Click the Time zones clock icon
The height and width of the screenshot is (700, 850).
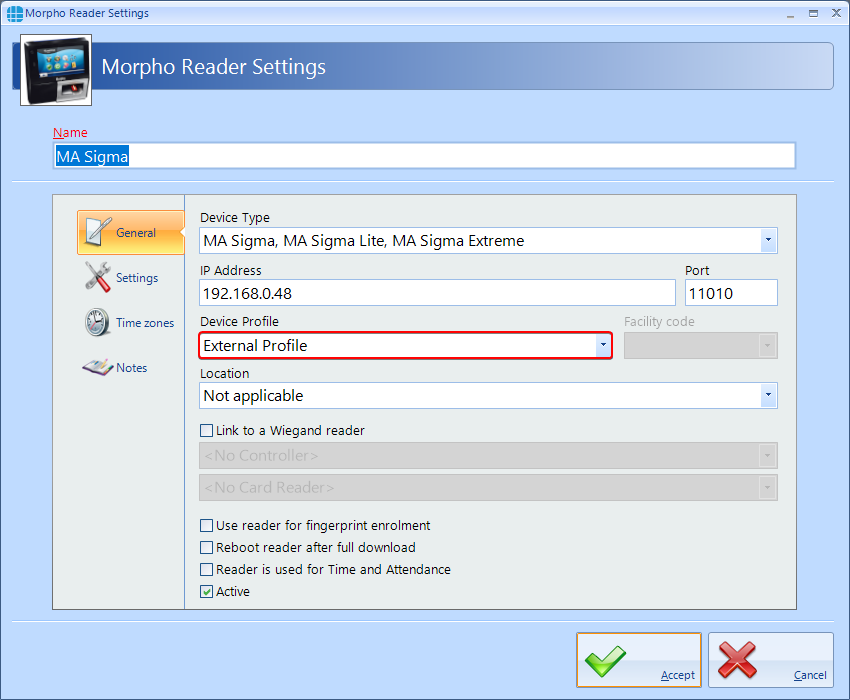point(97,322)
